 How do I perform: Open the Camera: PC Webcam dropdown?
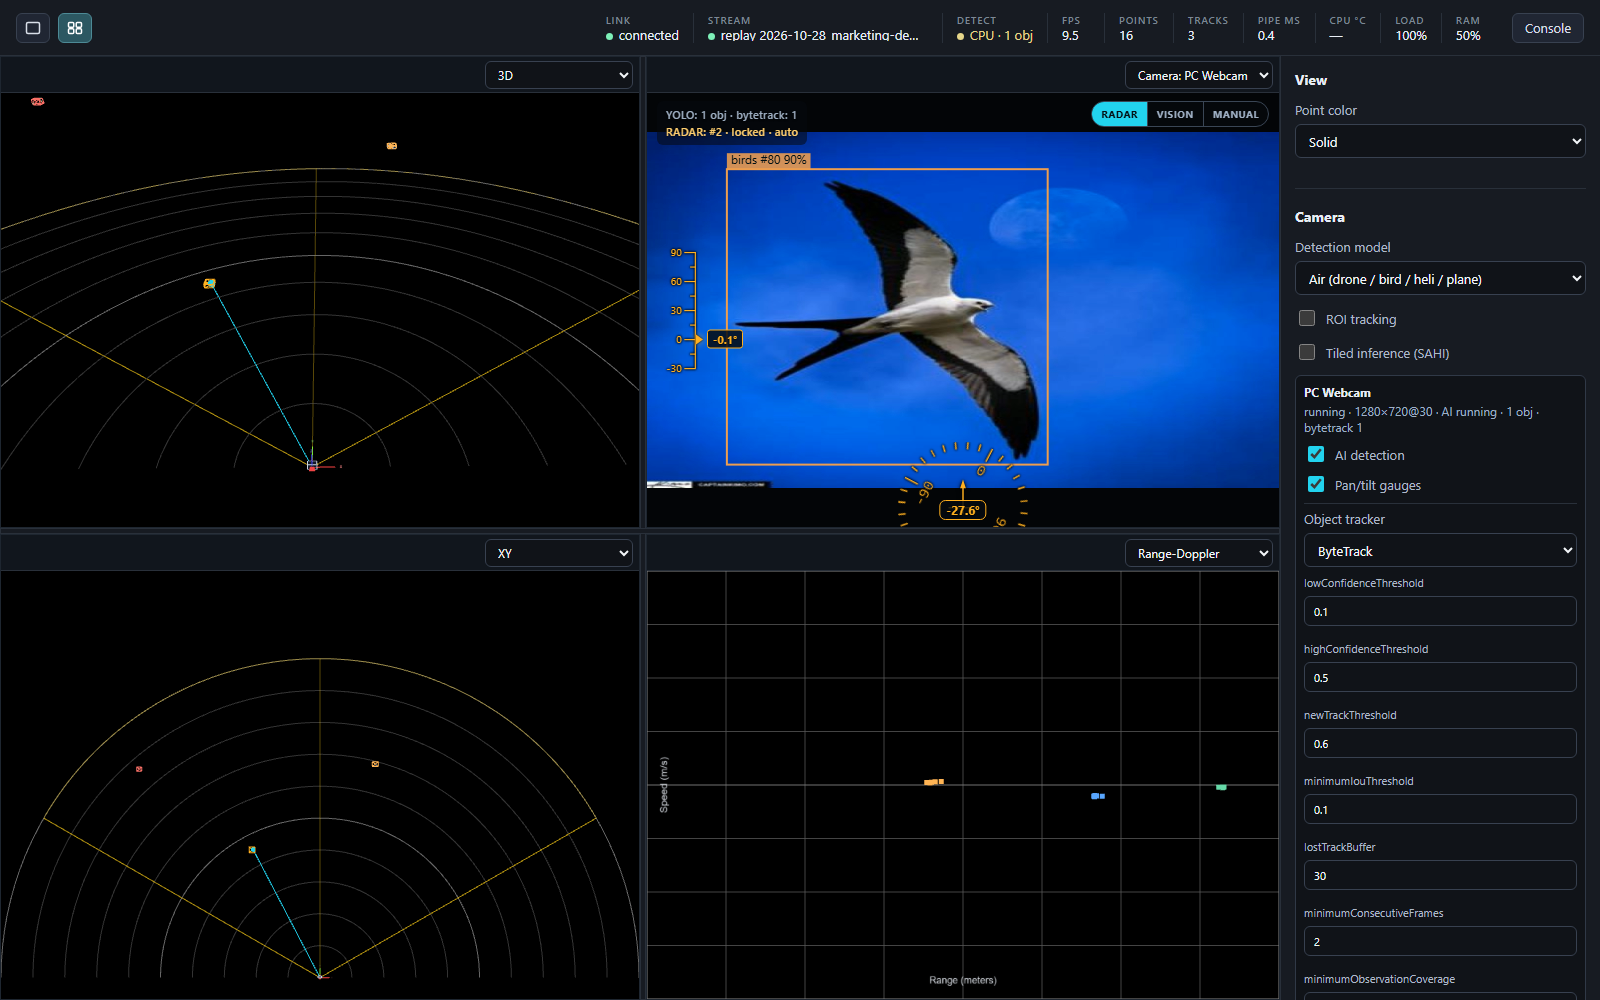coord(1199,75)
